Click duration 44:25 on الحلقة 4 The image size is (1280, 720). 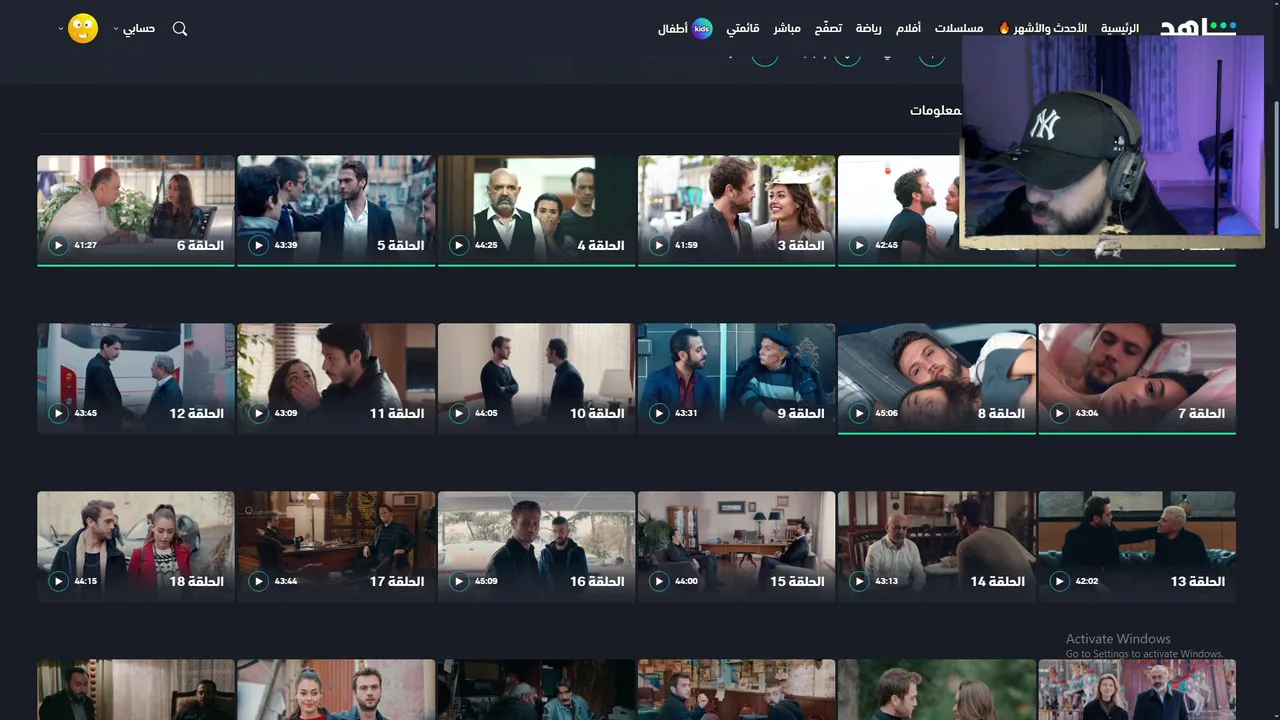point(486,245)
